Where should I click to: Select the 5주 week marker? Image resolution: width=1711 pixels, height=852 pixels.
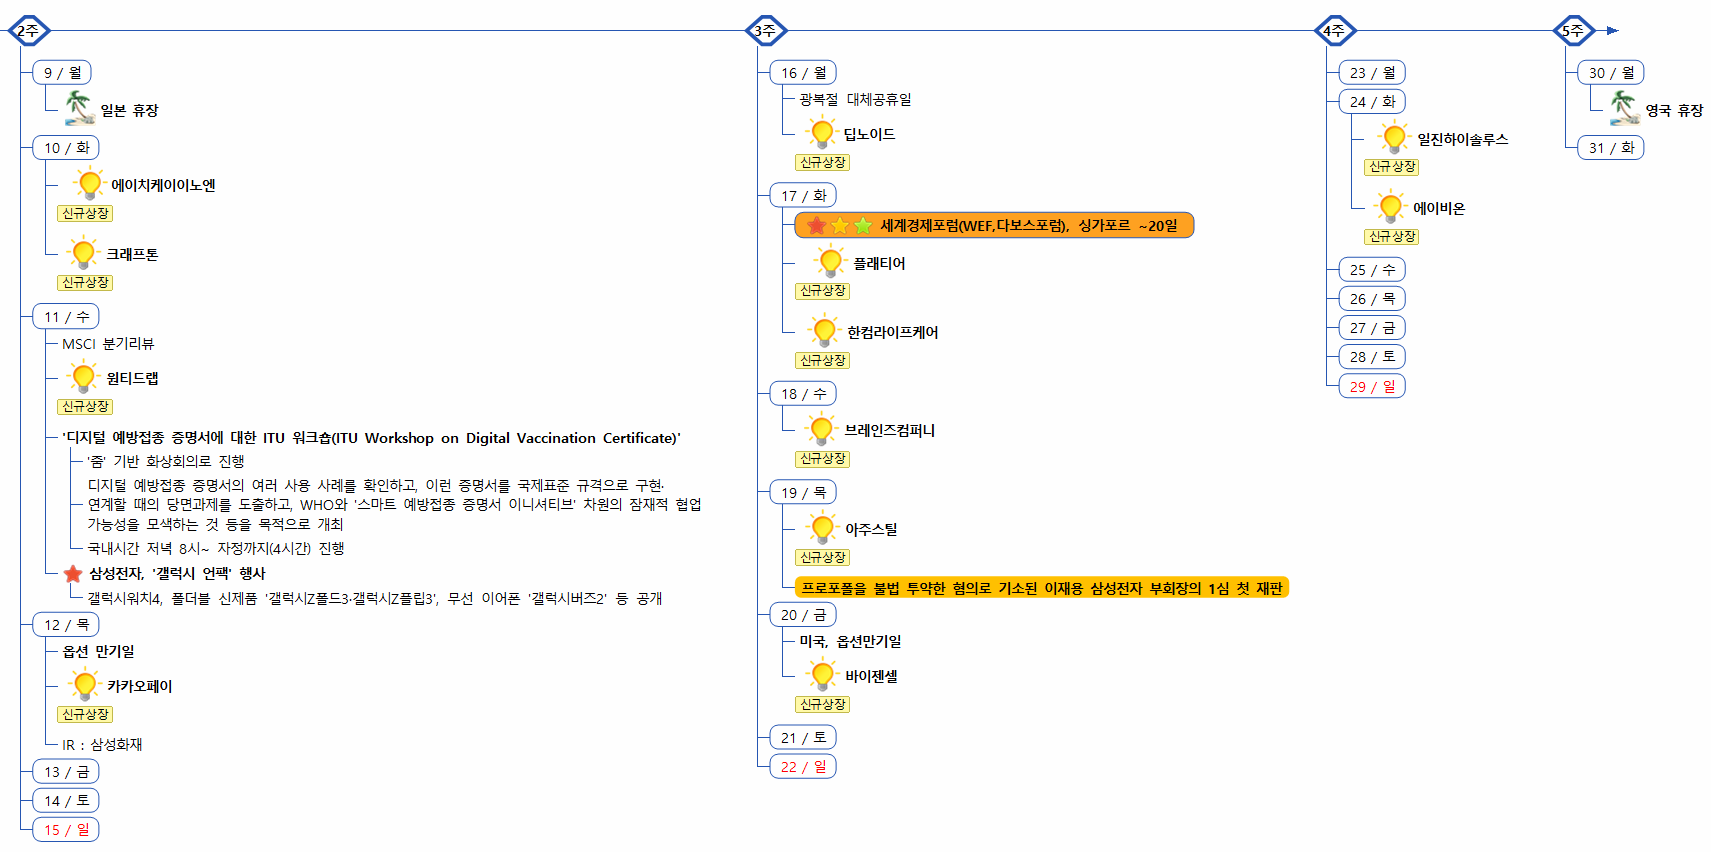[x=1574, y=31]
